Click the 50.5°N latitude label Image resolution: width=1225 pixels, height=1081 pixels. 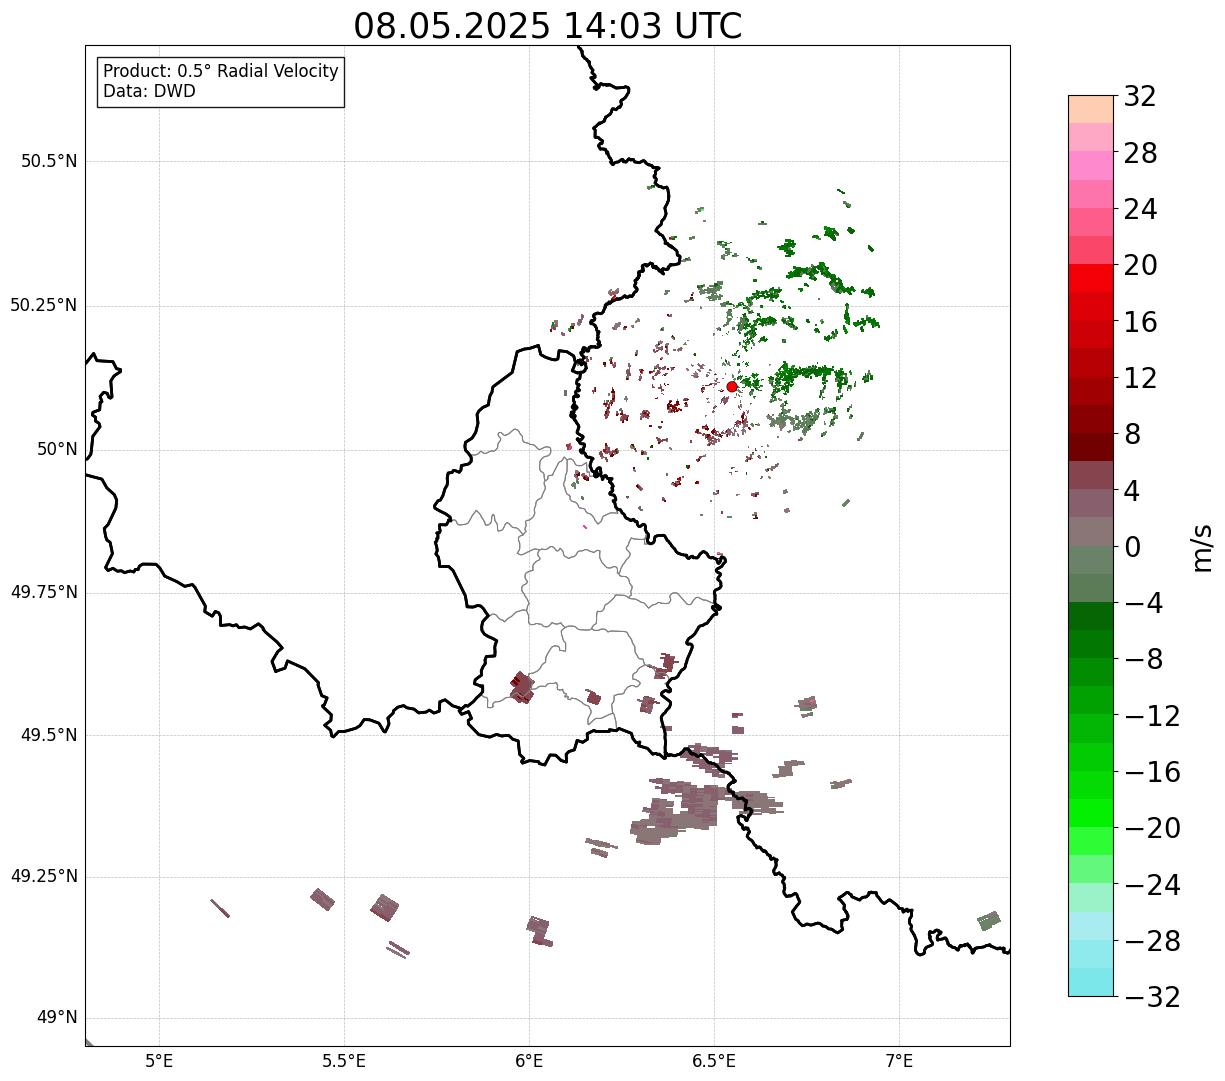point(49,161)
